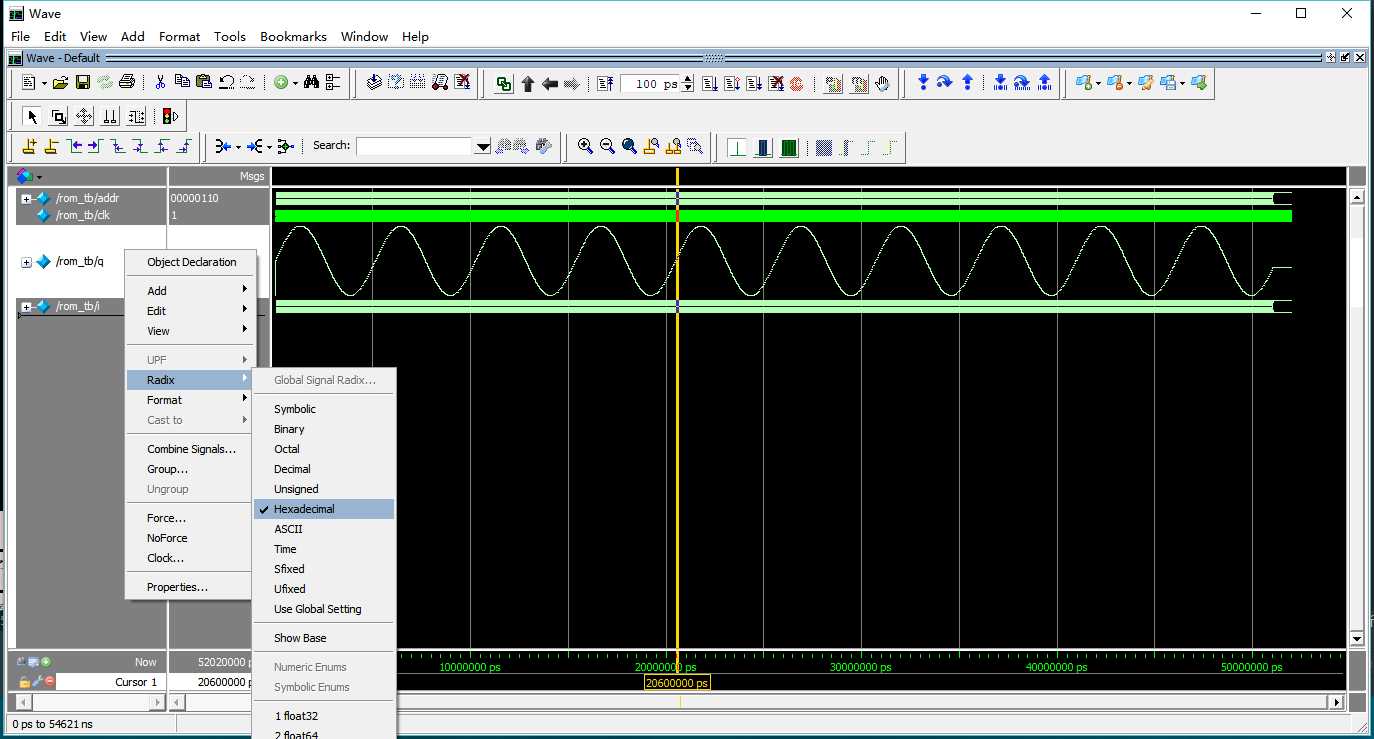Click the hand pan icon
The width and height of the screenshot is (1374, 739).
(882, 84)
